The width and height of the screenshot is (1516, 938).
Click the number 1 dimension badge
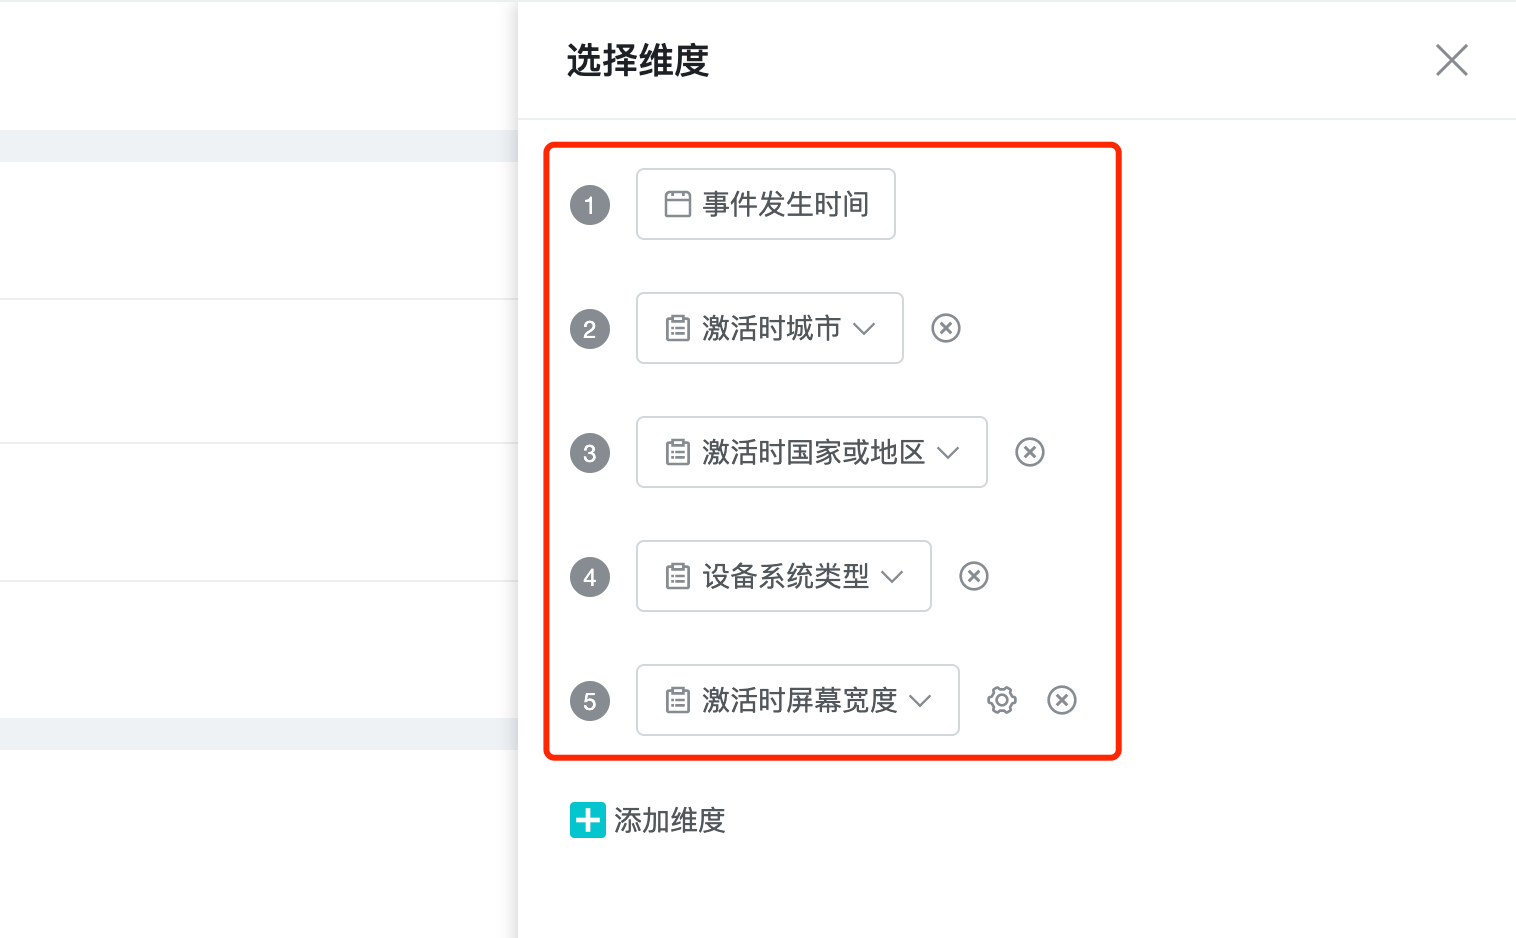point(590,205)
